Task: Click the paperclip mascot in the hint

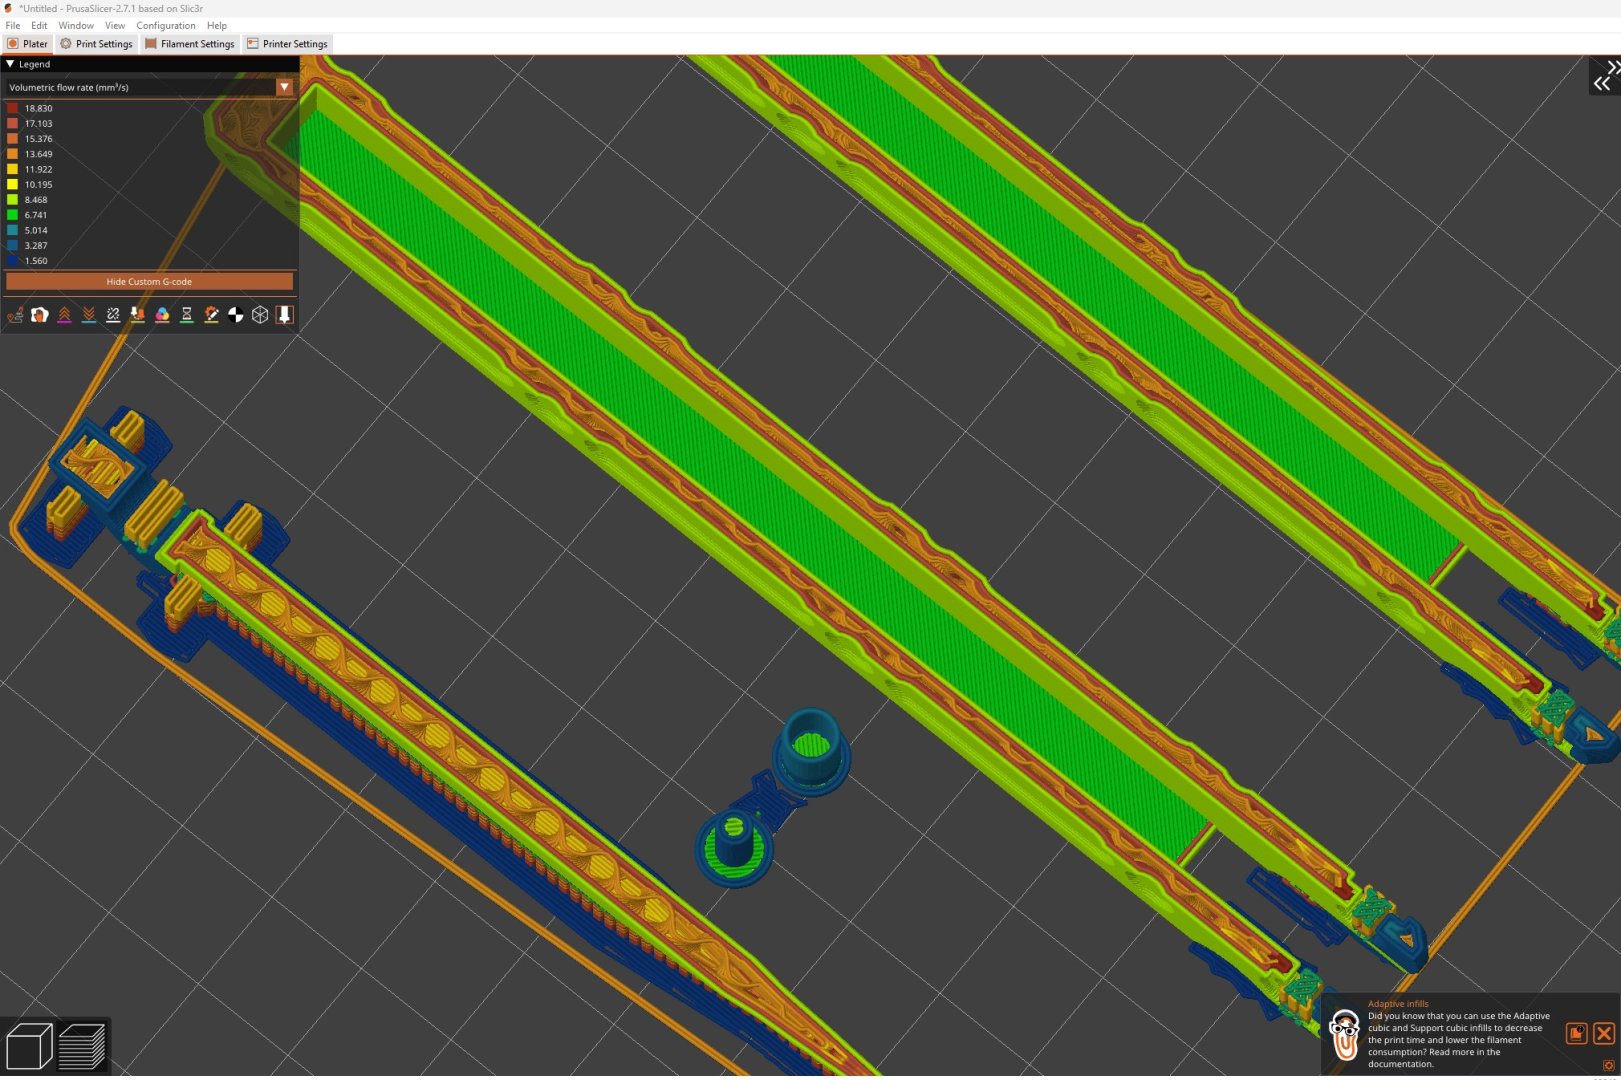Action: coord(1345,1035)
